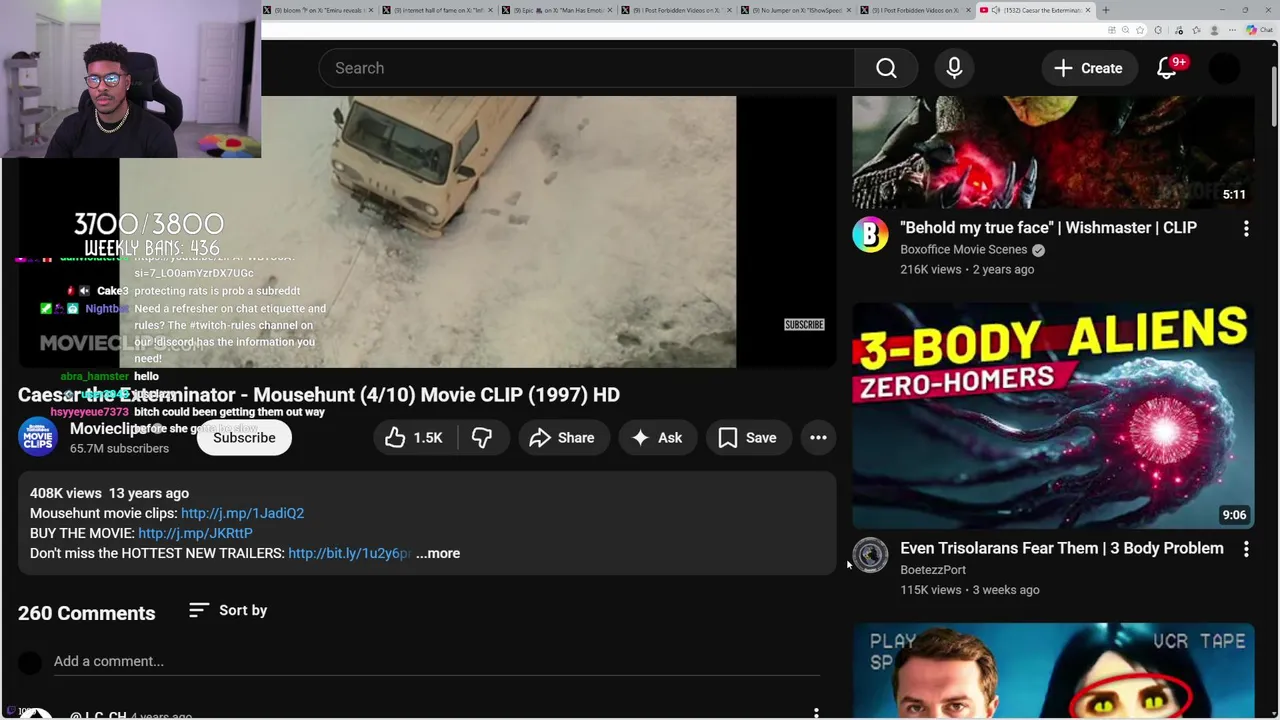Like the Mousehunt video
Screen dimensions: 1280x720
[x=414, y=438]
